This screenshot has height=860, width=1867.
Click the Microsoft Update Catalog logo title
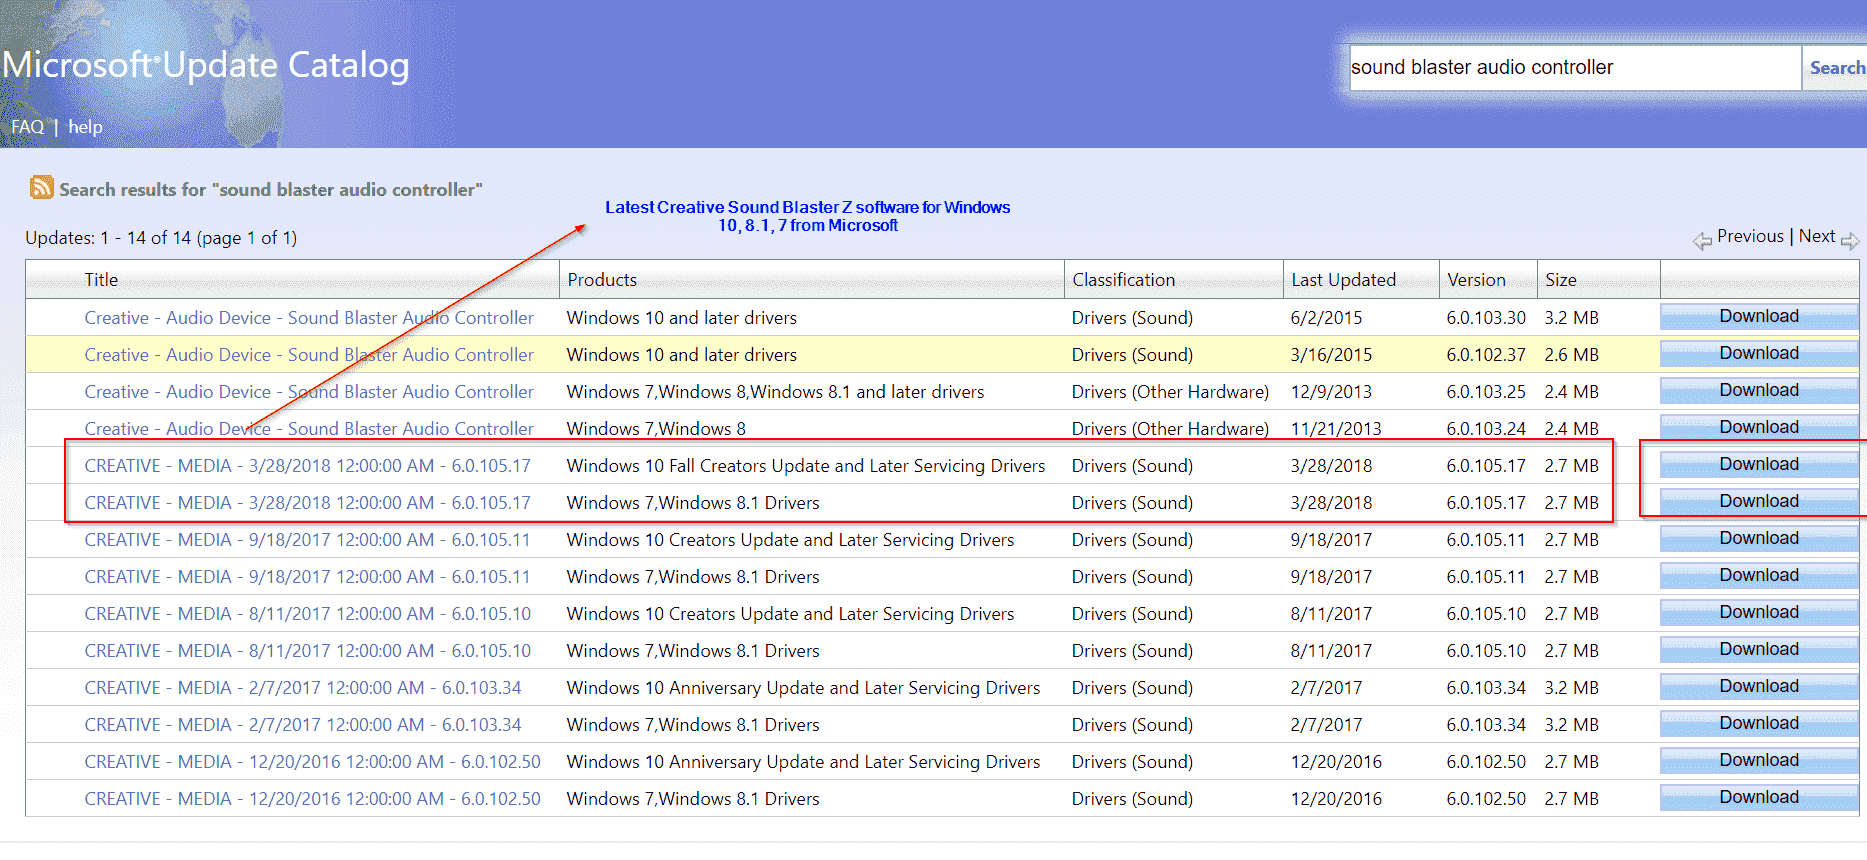[206, 65]
